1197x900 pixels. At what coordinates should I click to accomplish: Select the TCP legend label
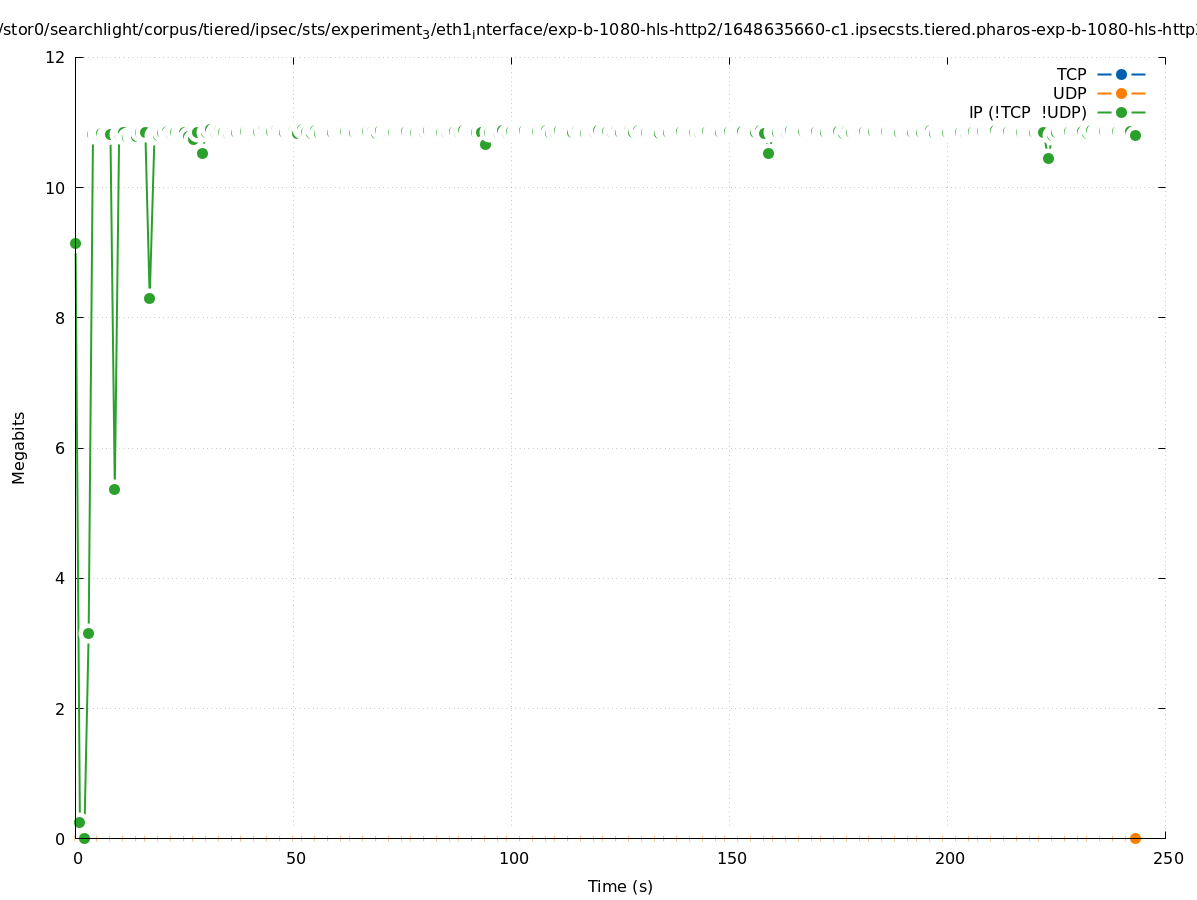(x=1071, y=74)
